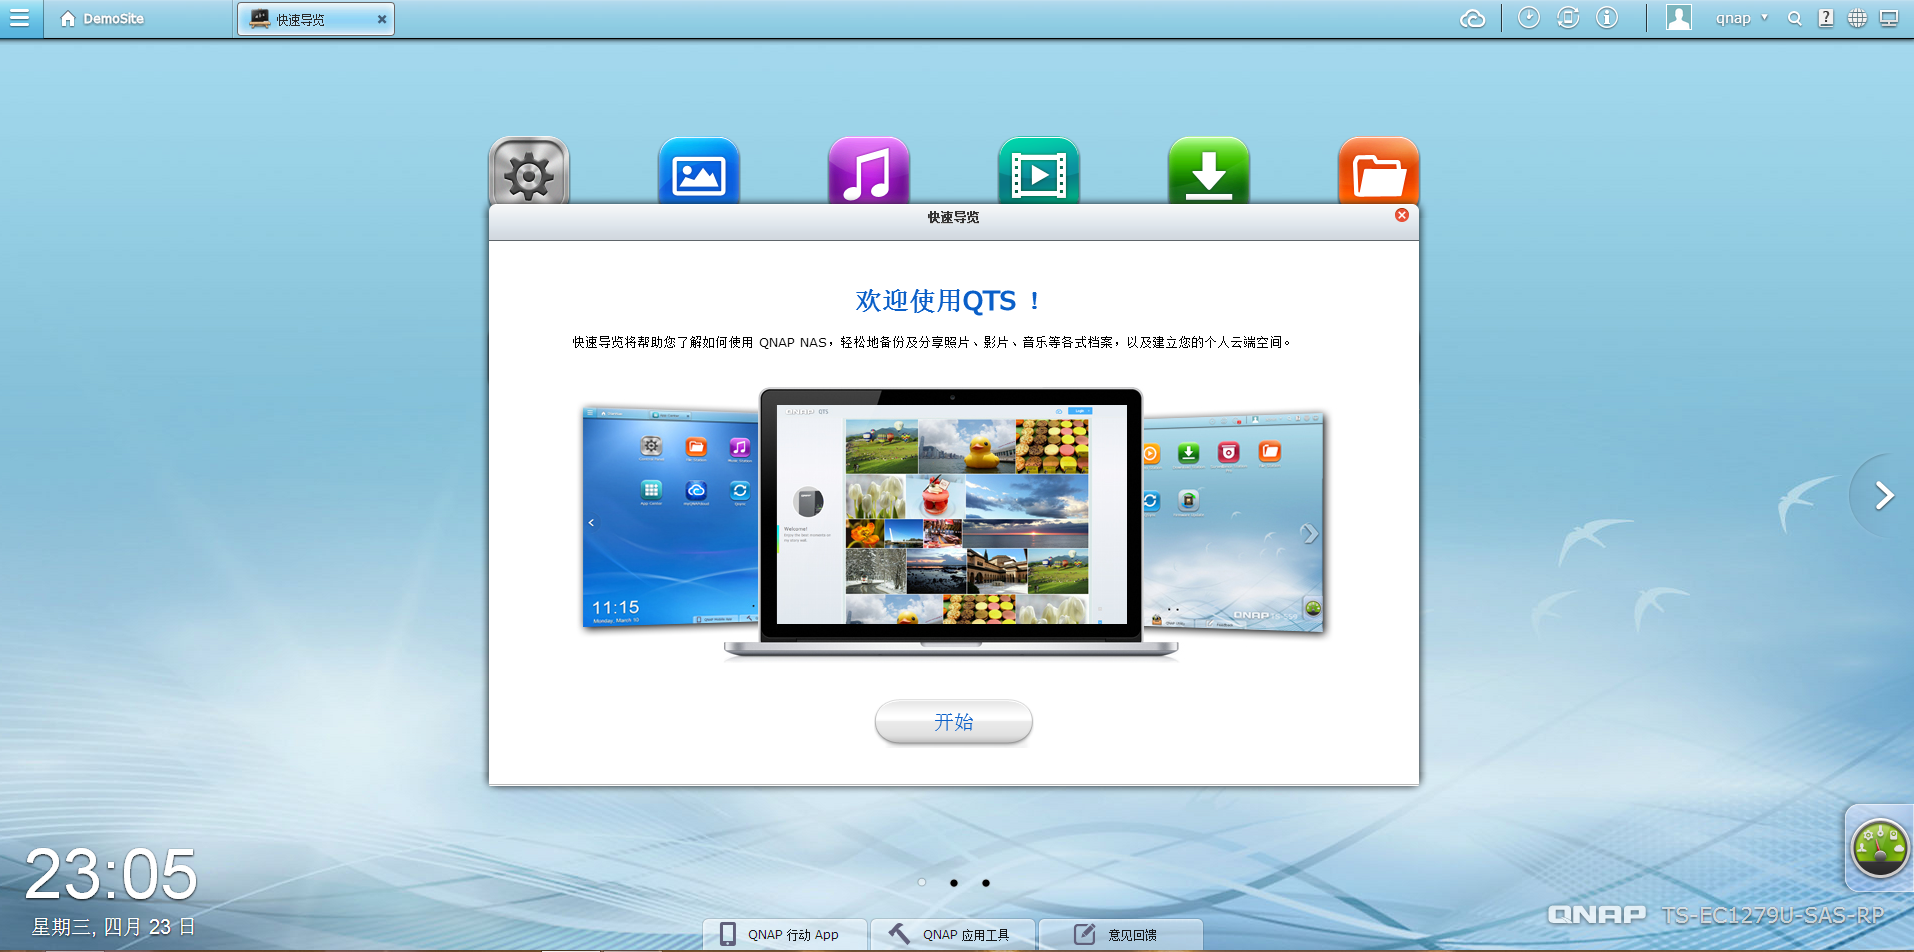Click the 开始 button

click(x=953, y=722)
